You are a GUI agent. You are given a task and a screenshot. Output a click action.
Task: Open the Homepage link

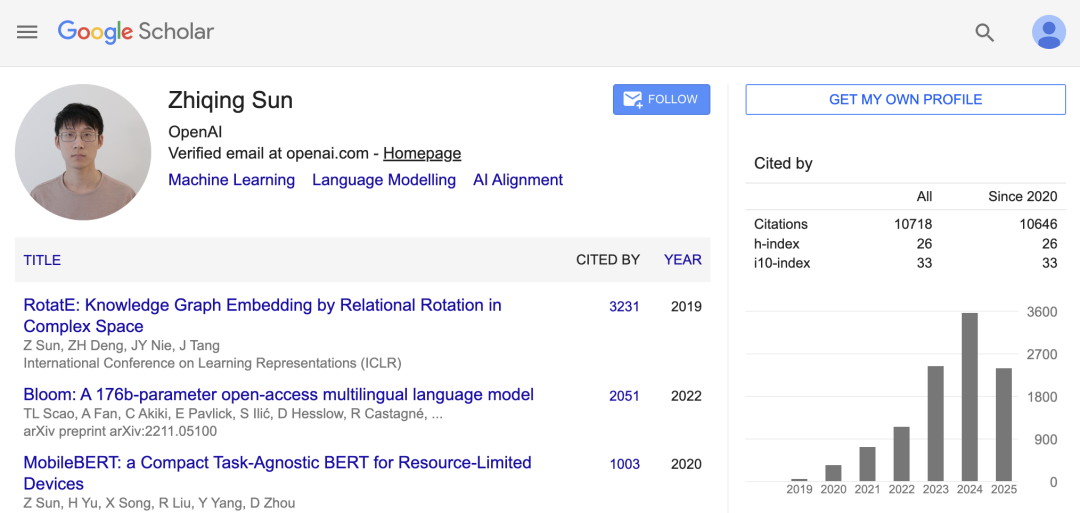(x=422, y=154)
